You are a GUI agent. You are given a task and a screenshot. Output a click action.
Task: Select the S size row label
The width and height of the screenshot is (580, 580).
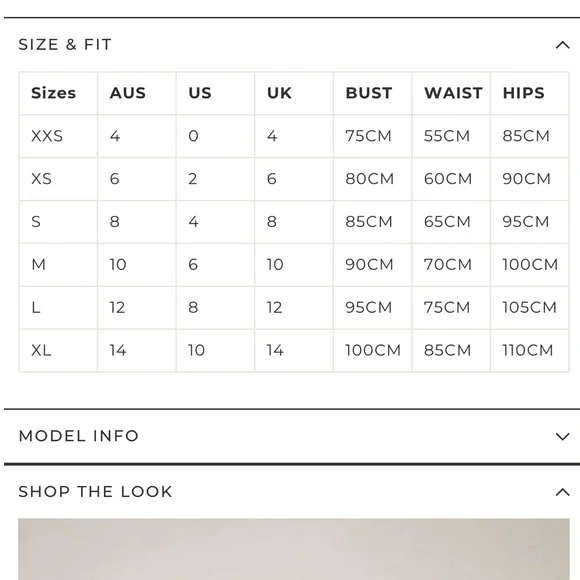[x=36, y=222]
